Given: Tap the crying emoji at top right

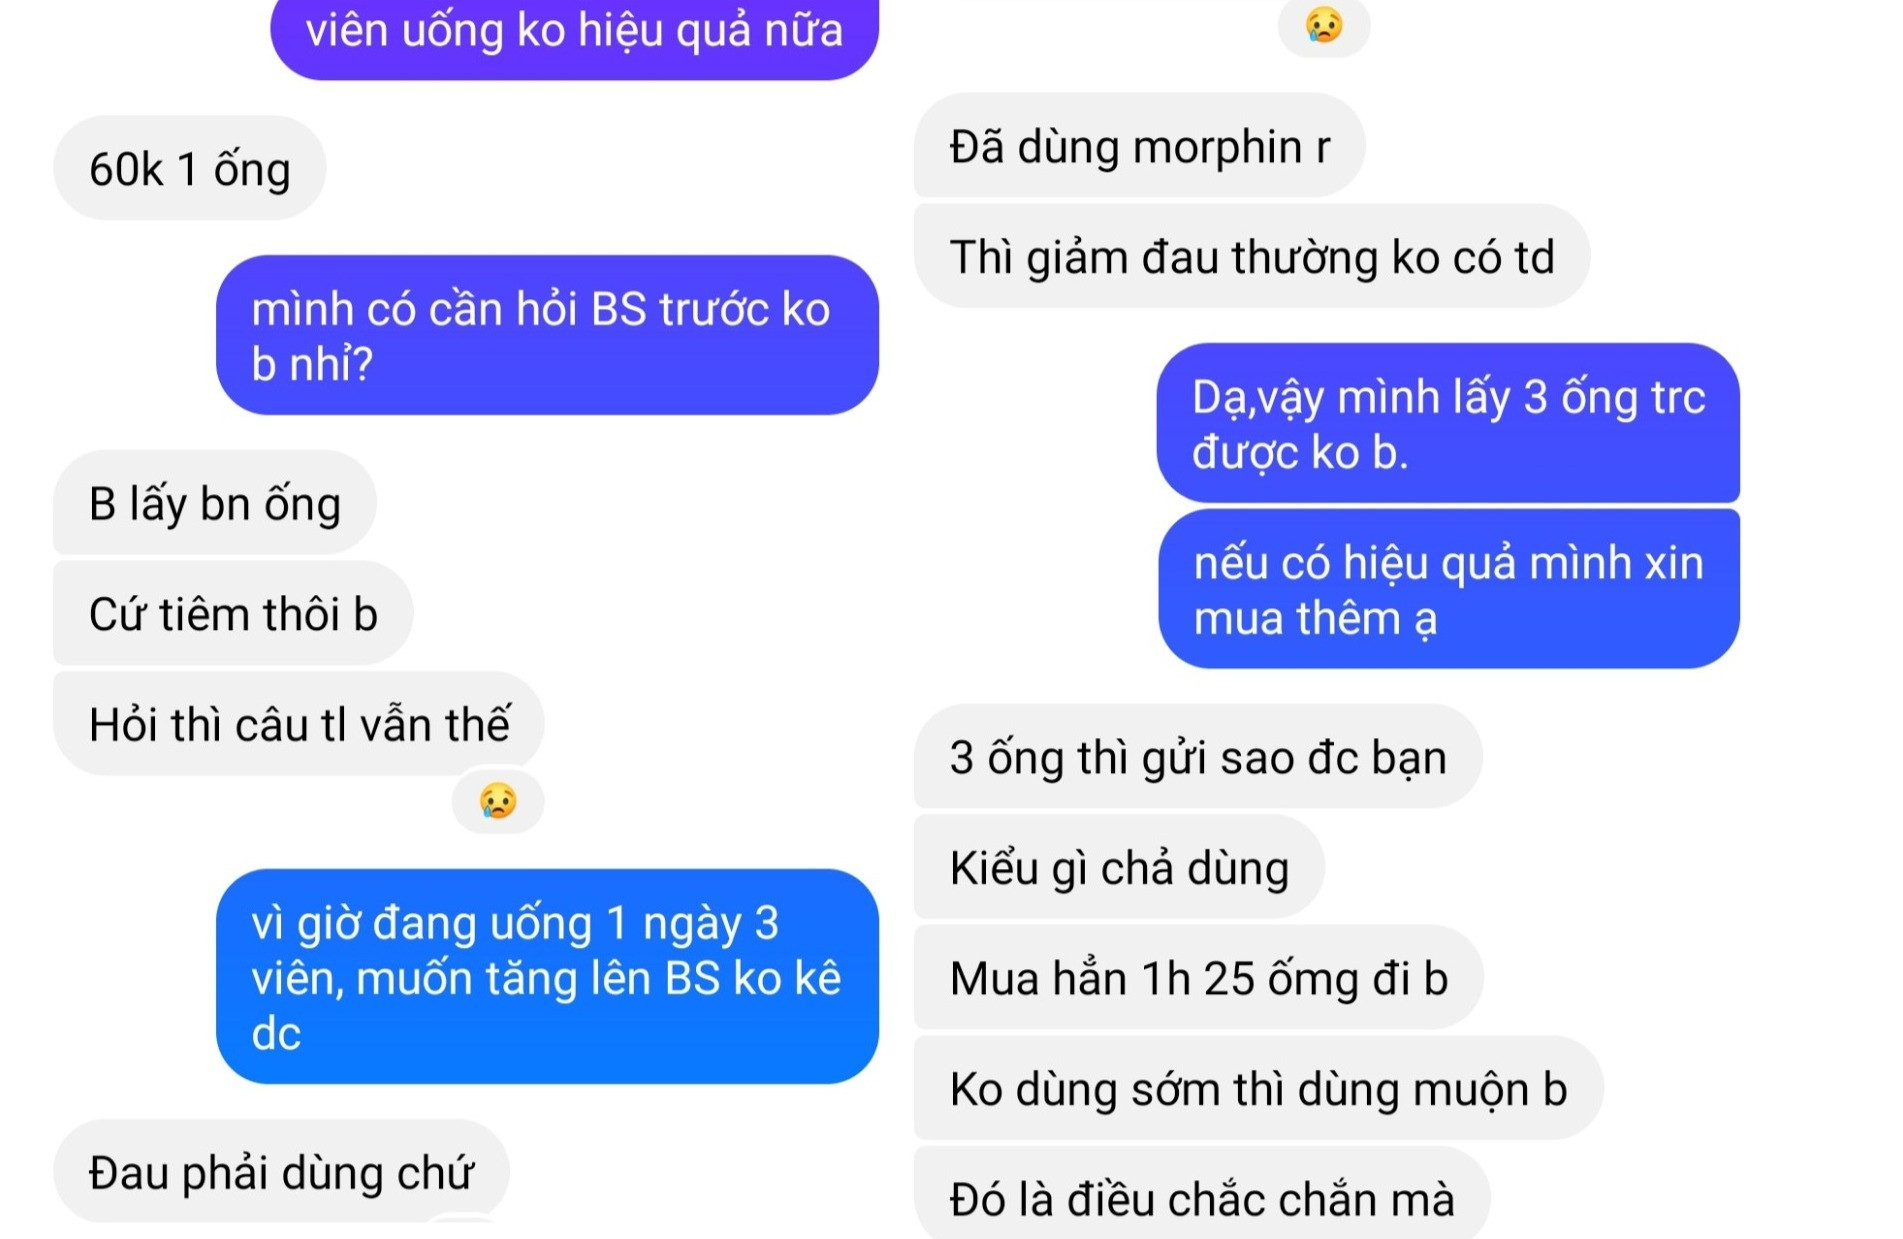Looking at the screenshot, I should coord(1324,25).
